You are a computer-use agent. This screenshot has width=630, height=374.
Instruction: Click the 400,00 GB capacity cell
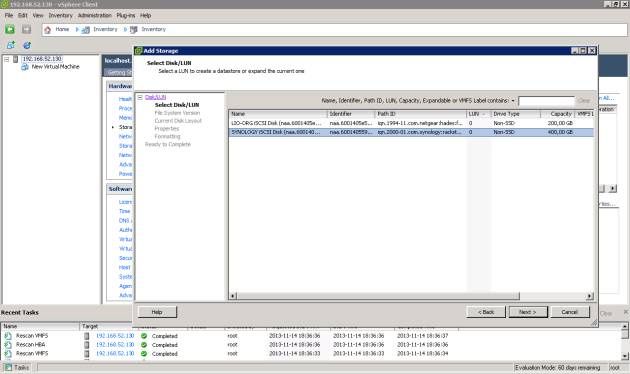pyautogui.click(x=560, y=132)
